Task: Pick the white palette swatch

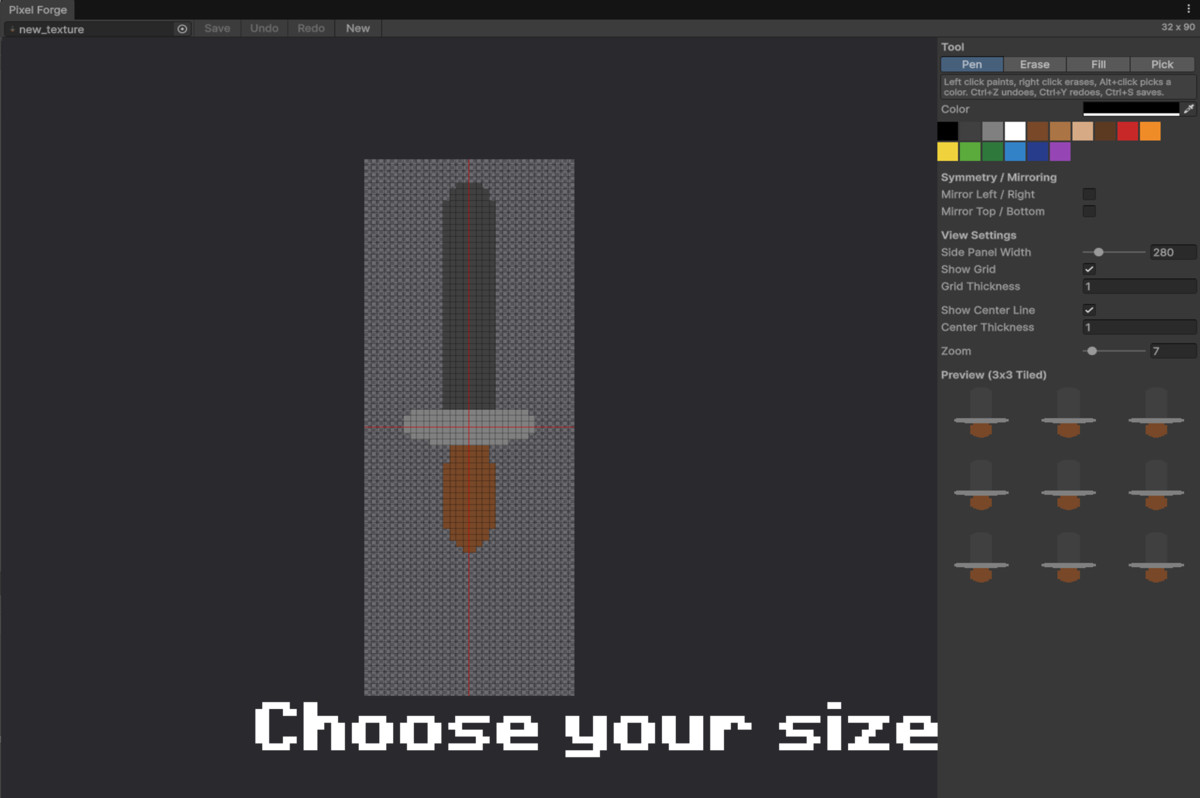Action: (x=1015, y=131)
